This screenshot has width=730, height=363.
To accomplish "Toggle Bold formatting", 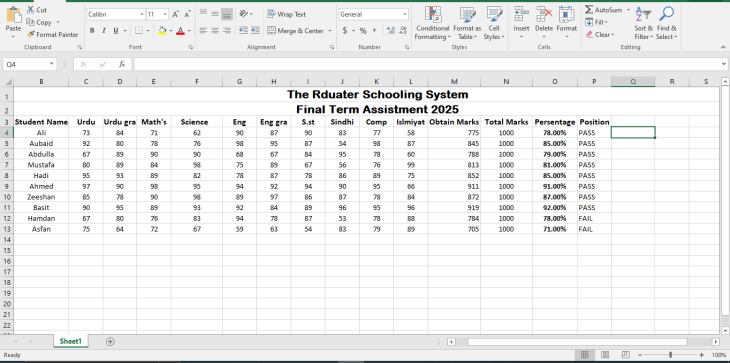I will [x=92, y=31].
